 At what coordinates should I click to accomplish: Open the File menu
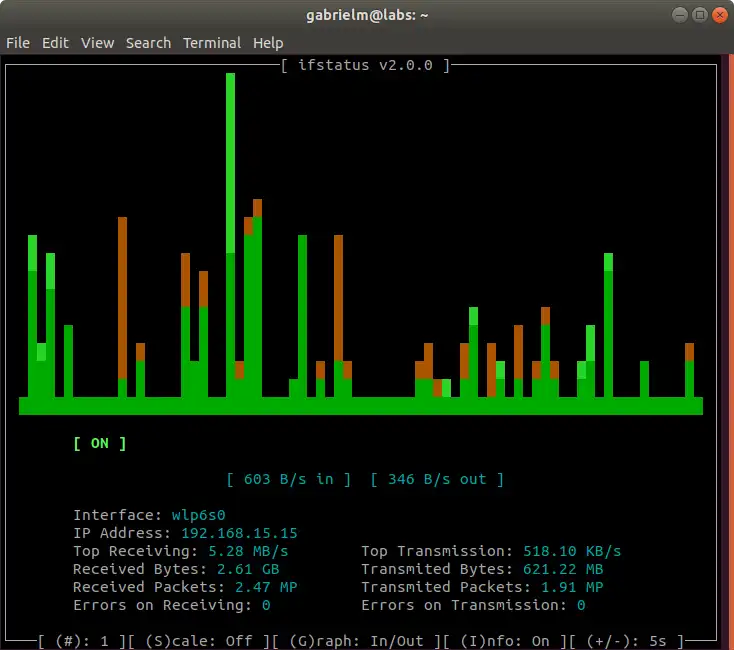18,43
